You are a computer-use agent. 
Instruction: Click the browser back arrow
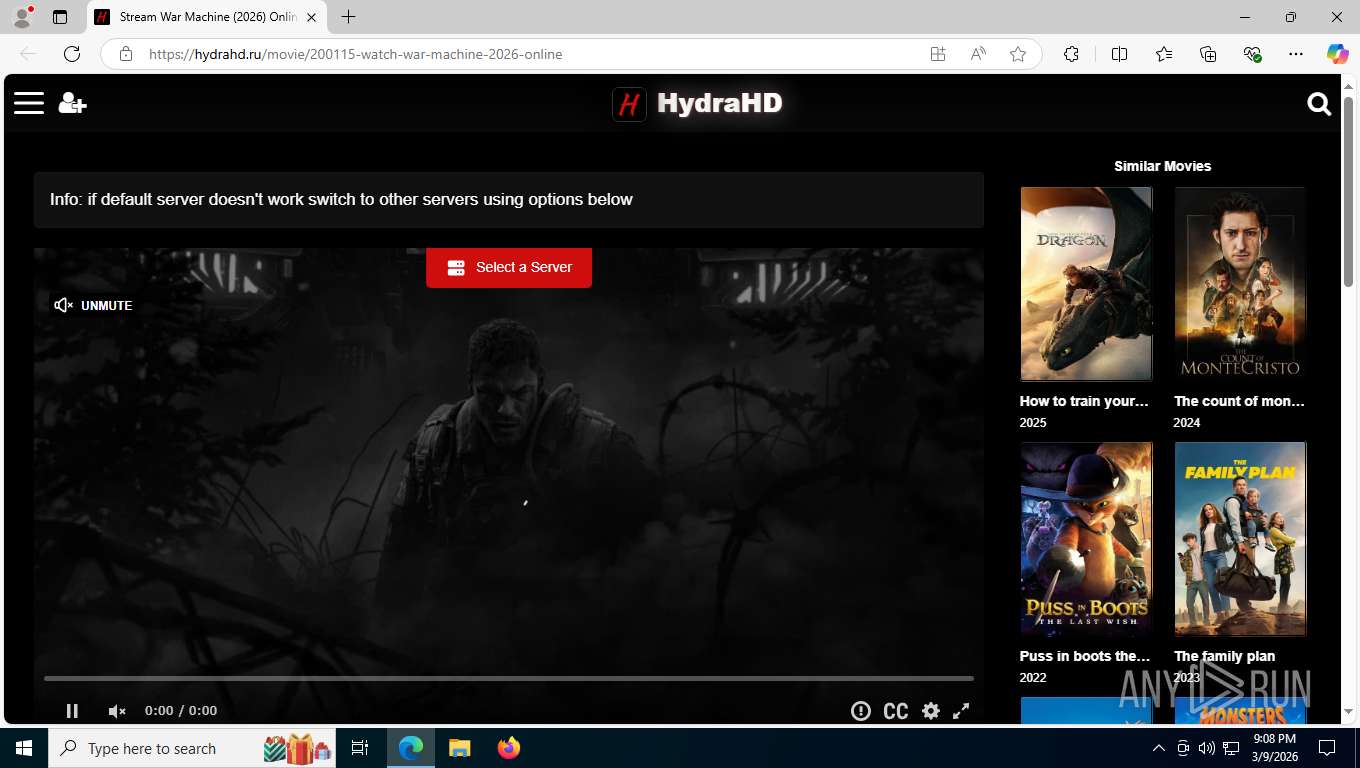(28, 54)
